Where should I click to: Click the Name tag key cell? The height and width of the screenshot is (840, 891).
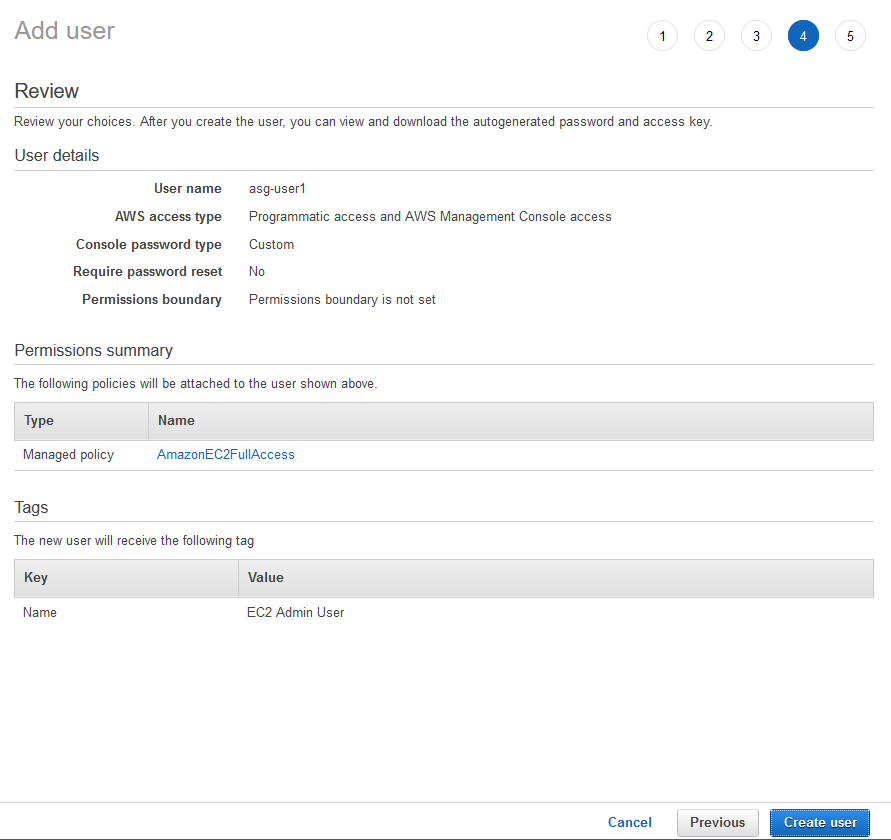coord(40,612)
